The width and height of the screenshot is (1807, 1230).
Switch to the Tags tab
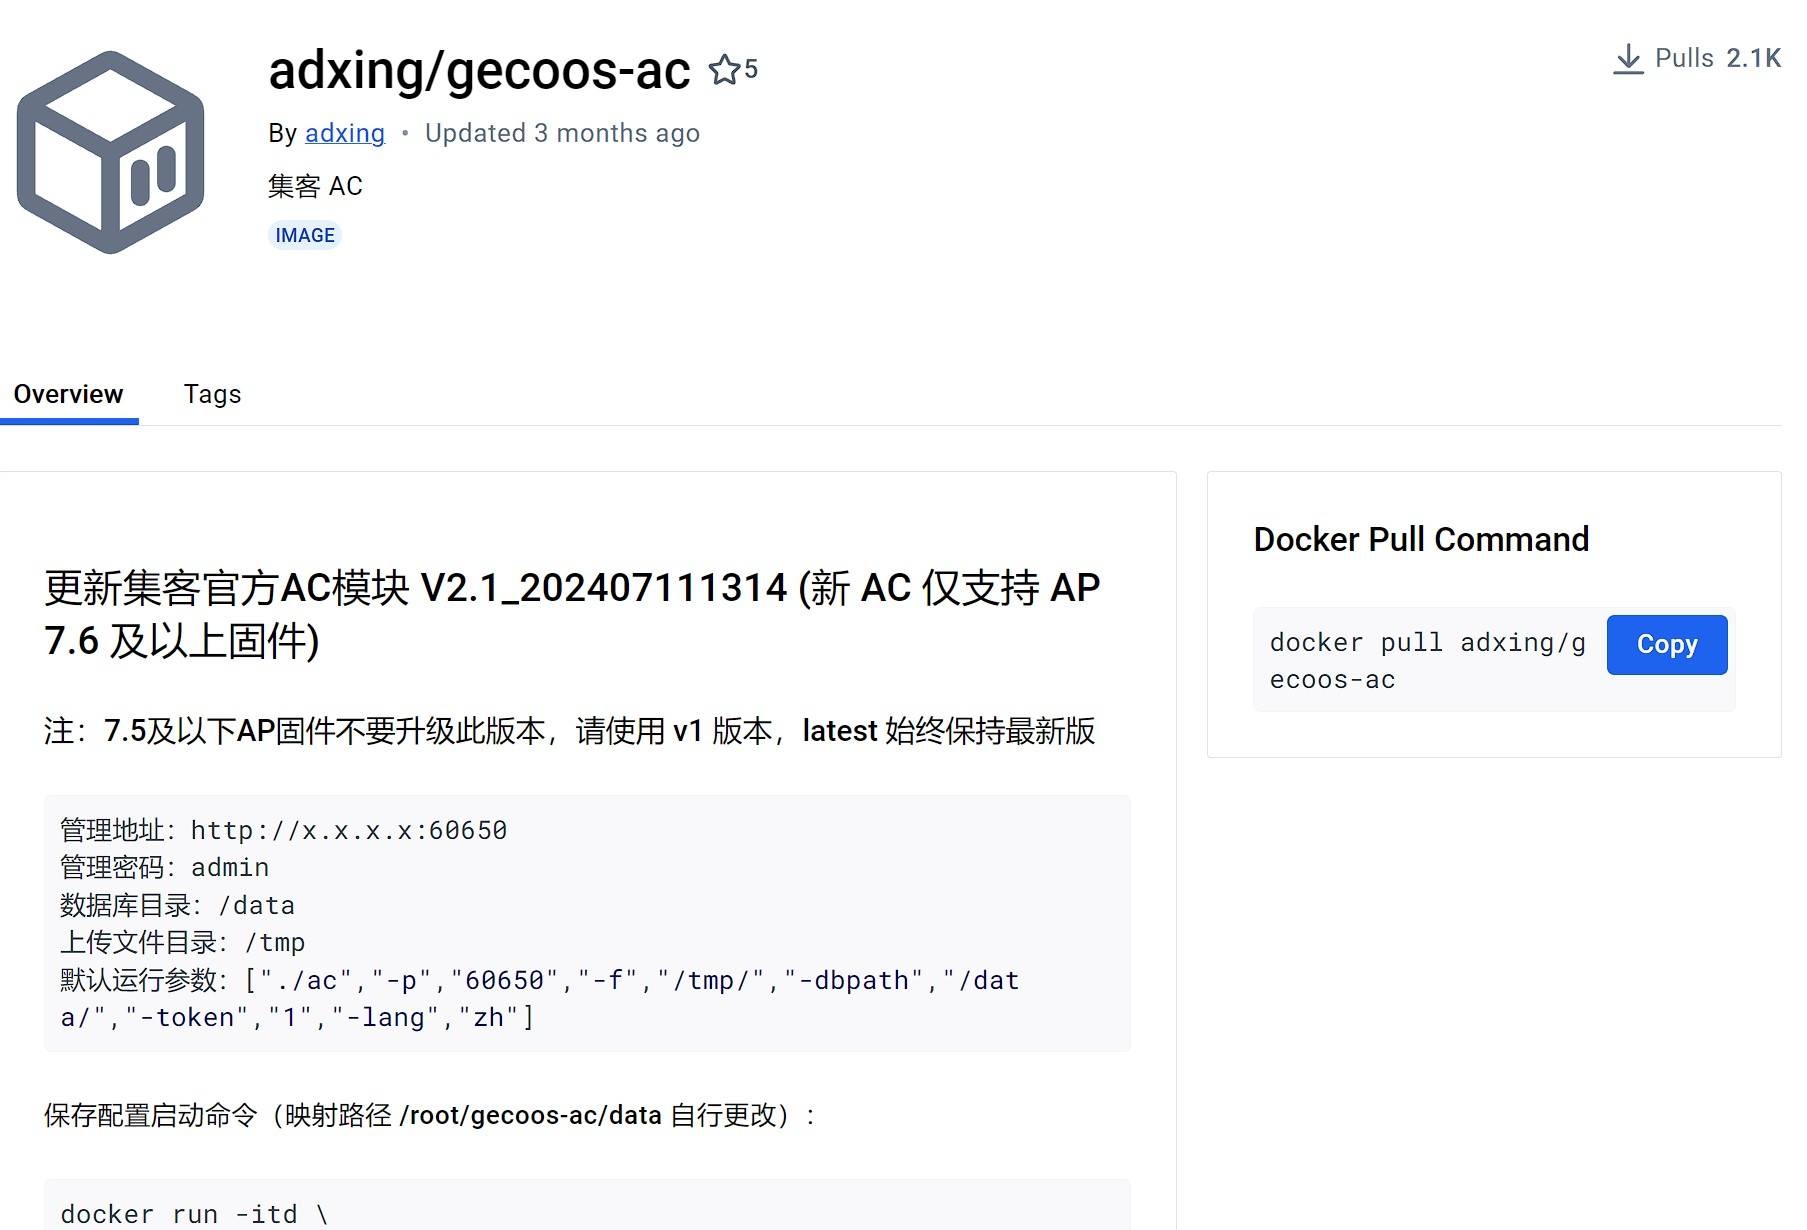[212, 394]
